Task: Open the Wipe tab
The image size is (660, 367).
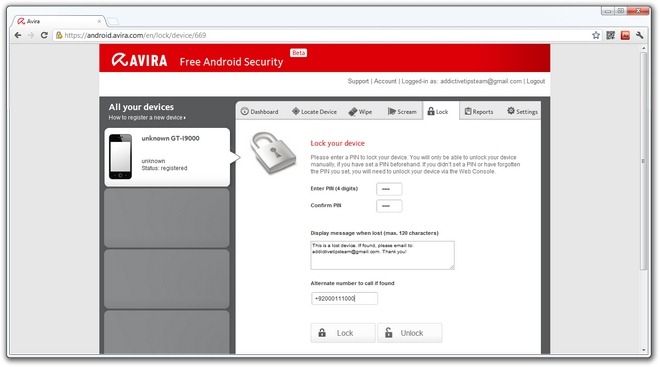Action: (x=360, y=112)
